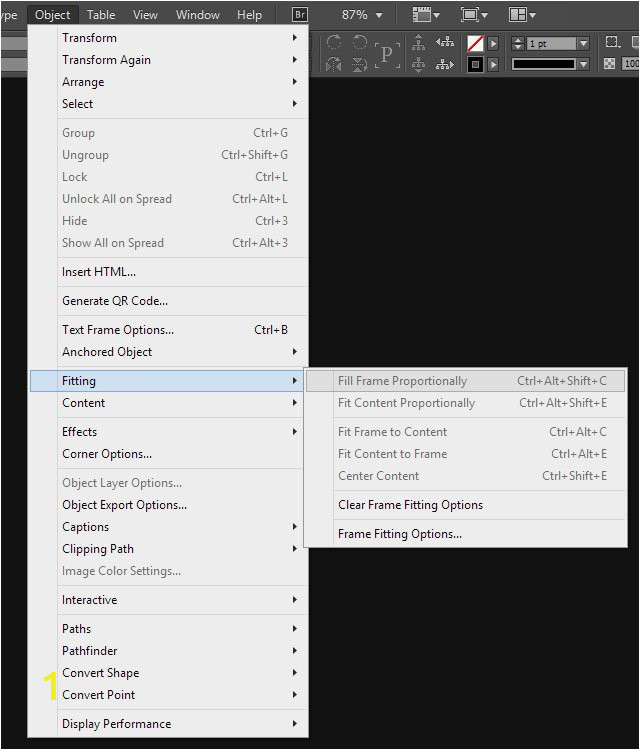This screenshot has width=640, height=750.
Task: Click the select next object icon
Action: (445, 64)
